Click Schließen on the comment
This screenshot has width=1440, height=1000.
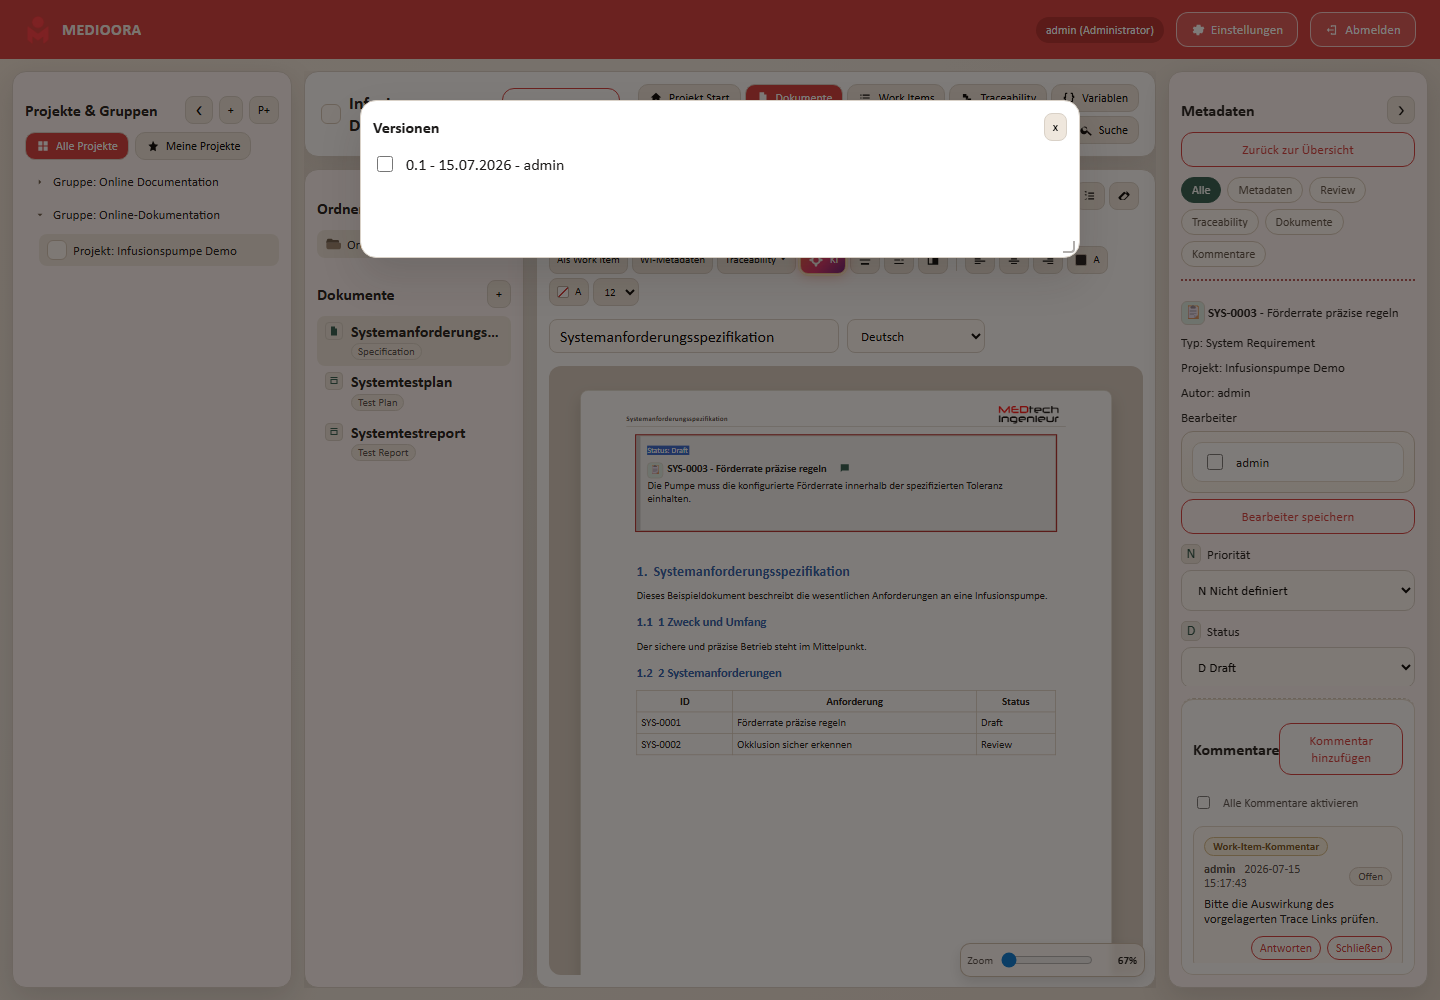click(1359, 948)
